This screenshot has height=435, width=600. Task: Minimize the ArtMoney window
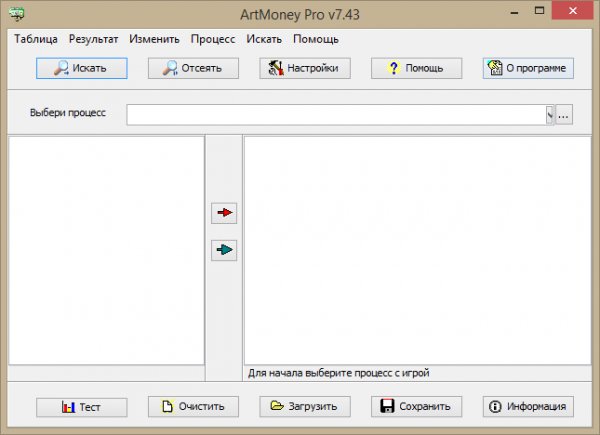point(515,12)
